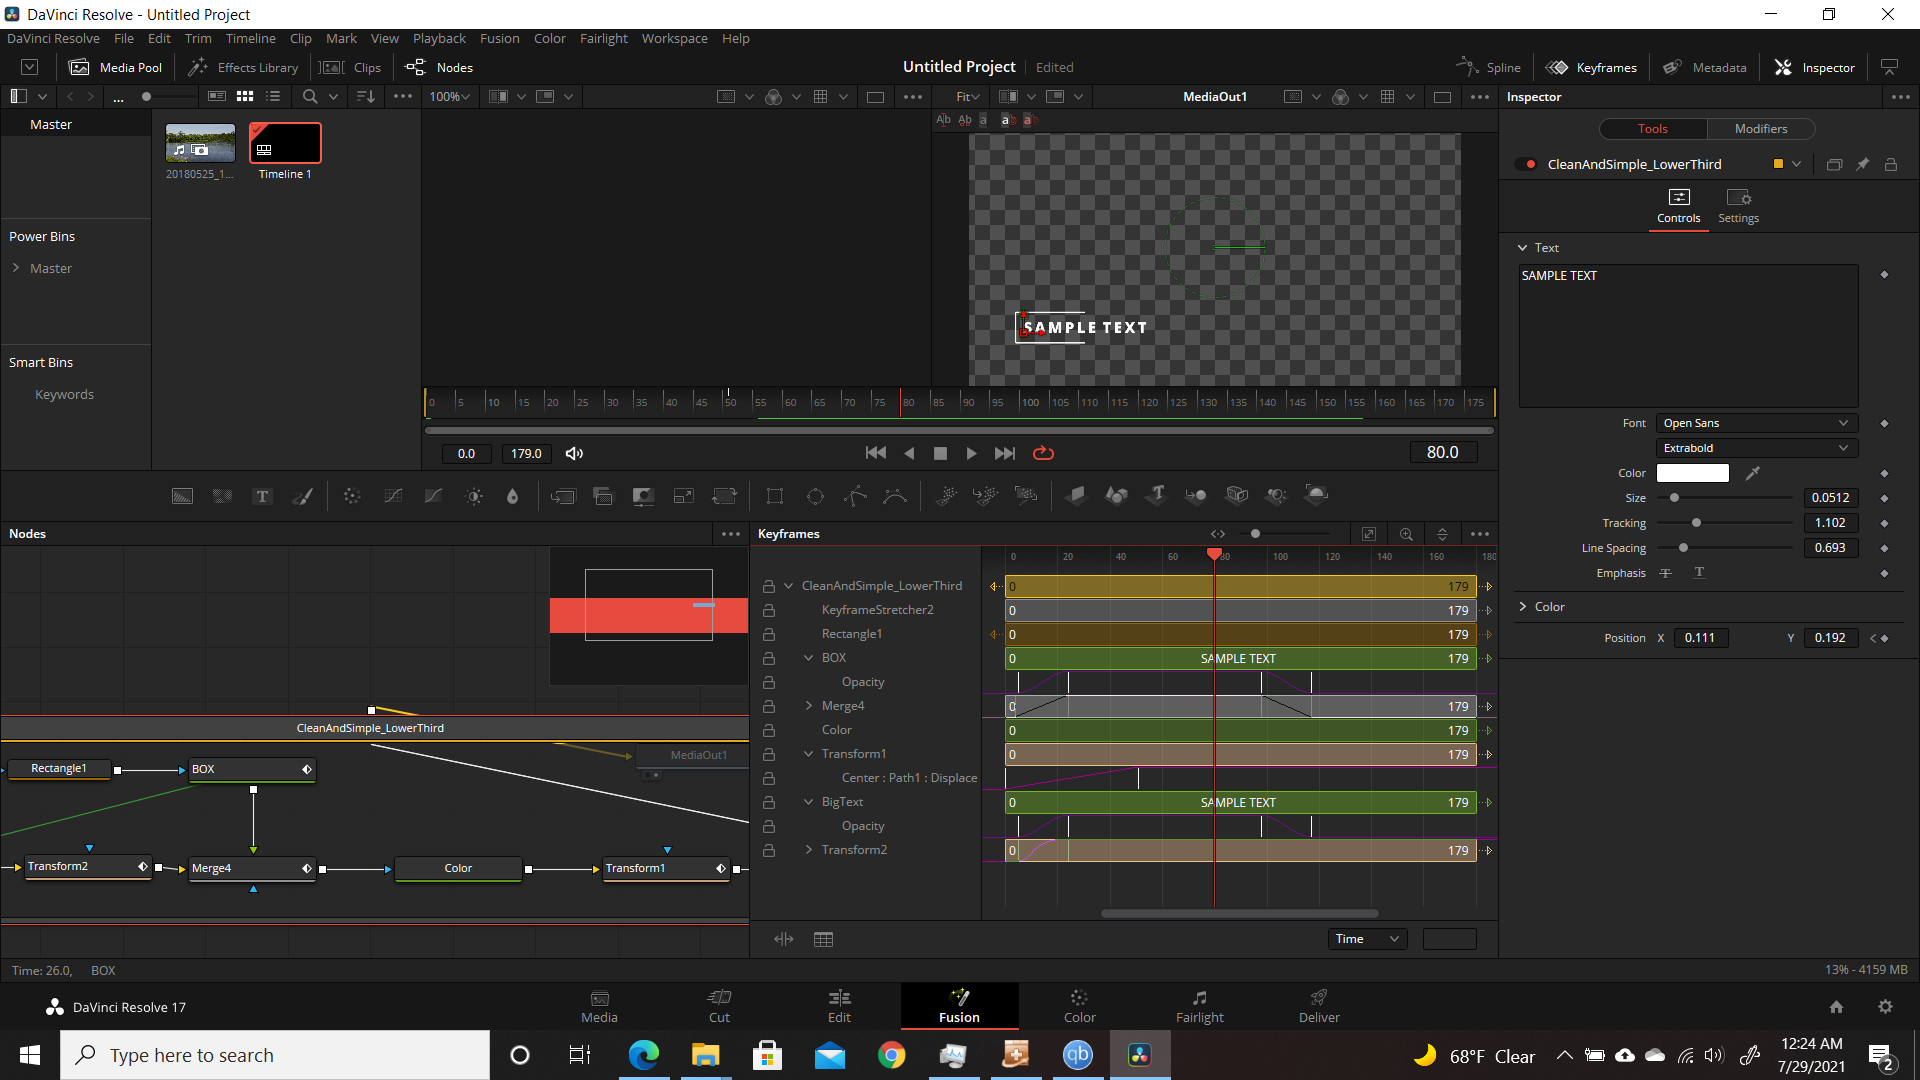
Task: Click the Position X value field
Action: coord(1700,638)
